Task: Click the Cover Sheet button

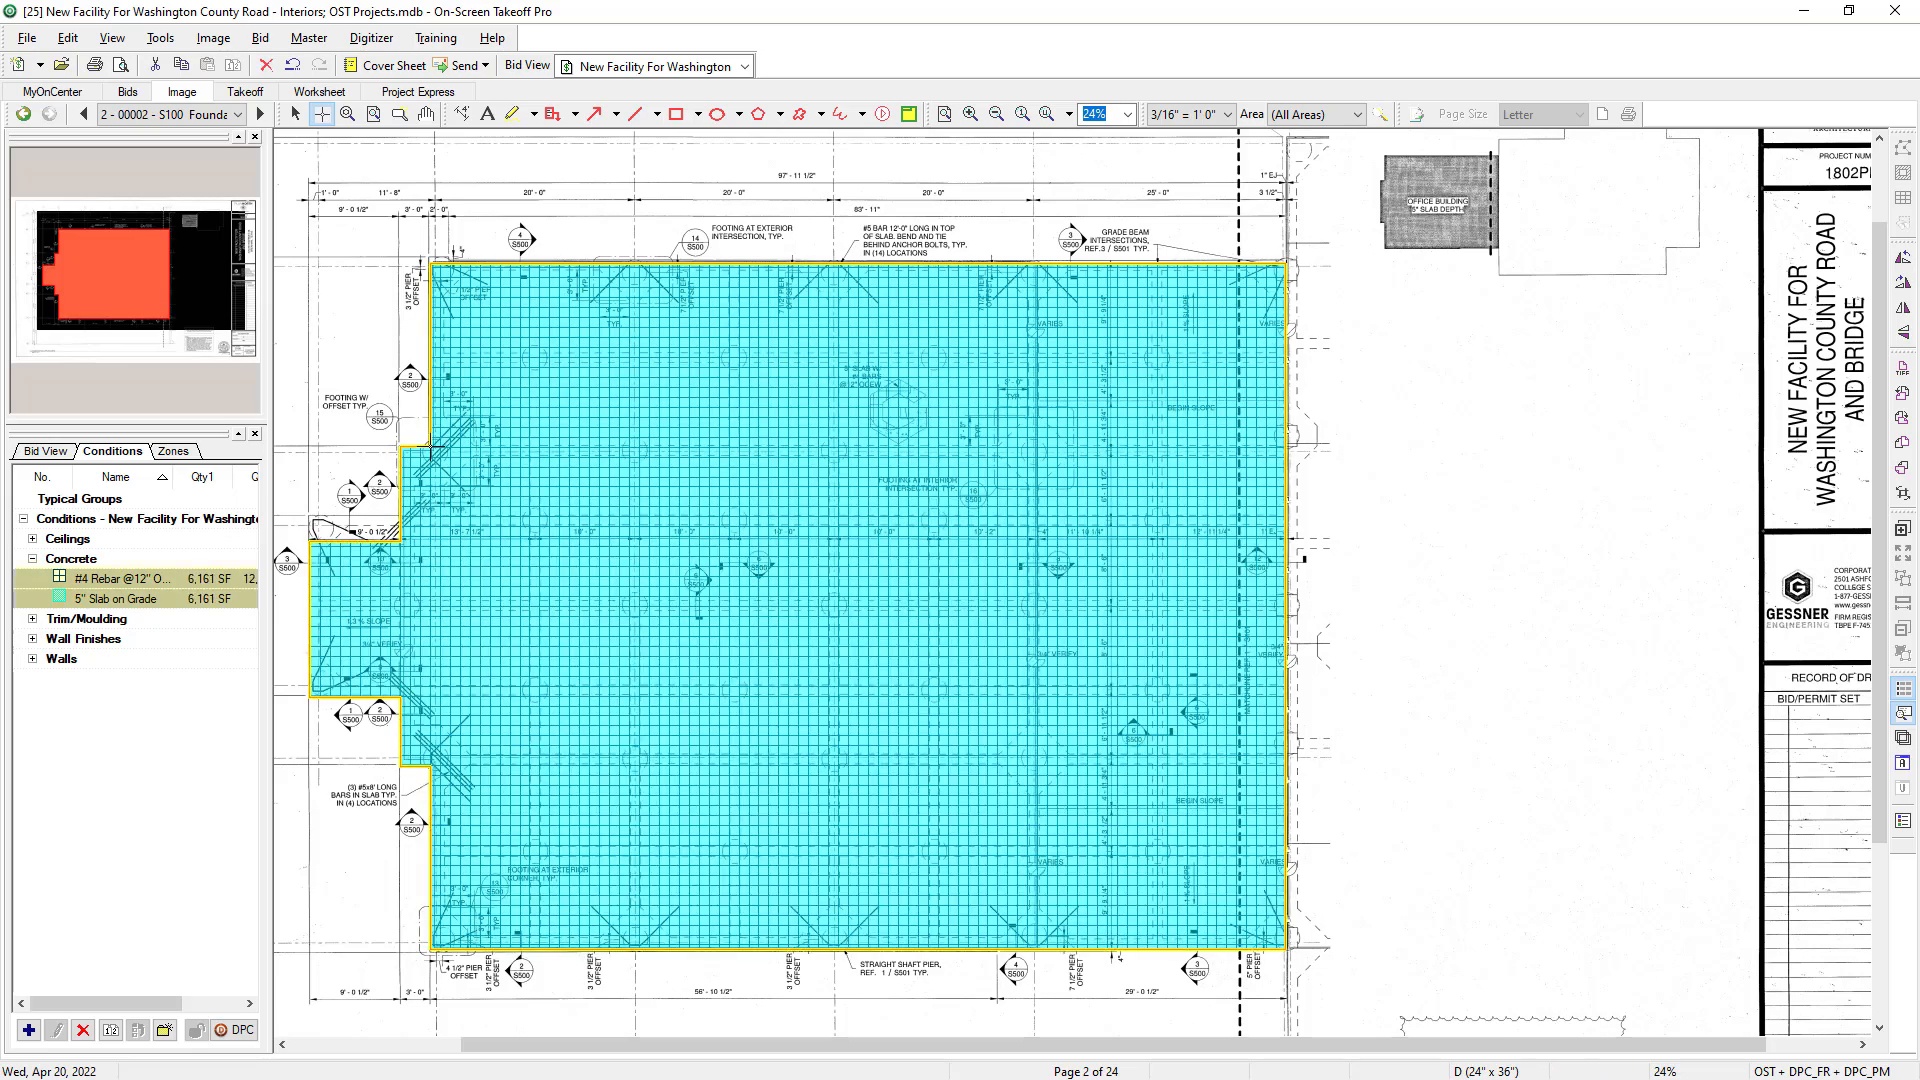Action: click(385, 65)
